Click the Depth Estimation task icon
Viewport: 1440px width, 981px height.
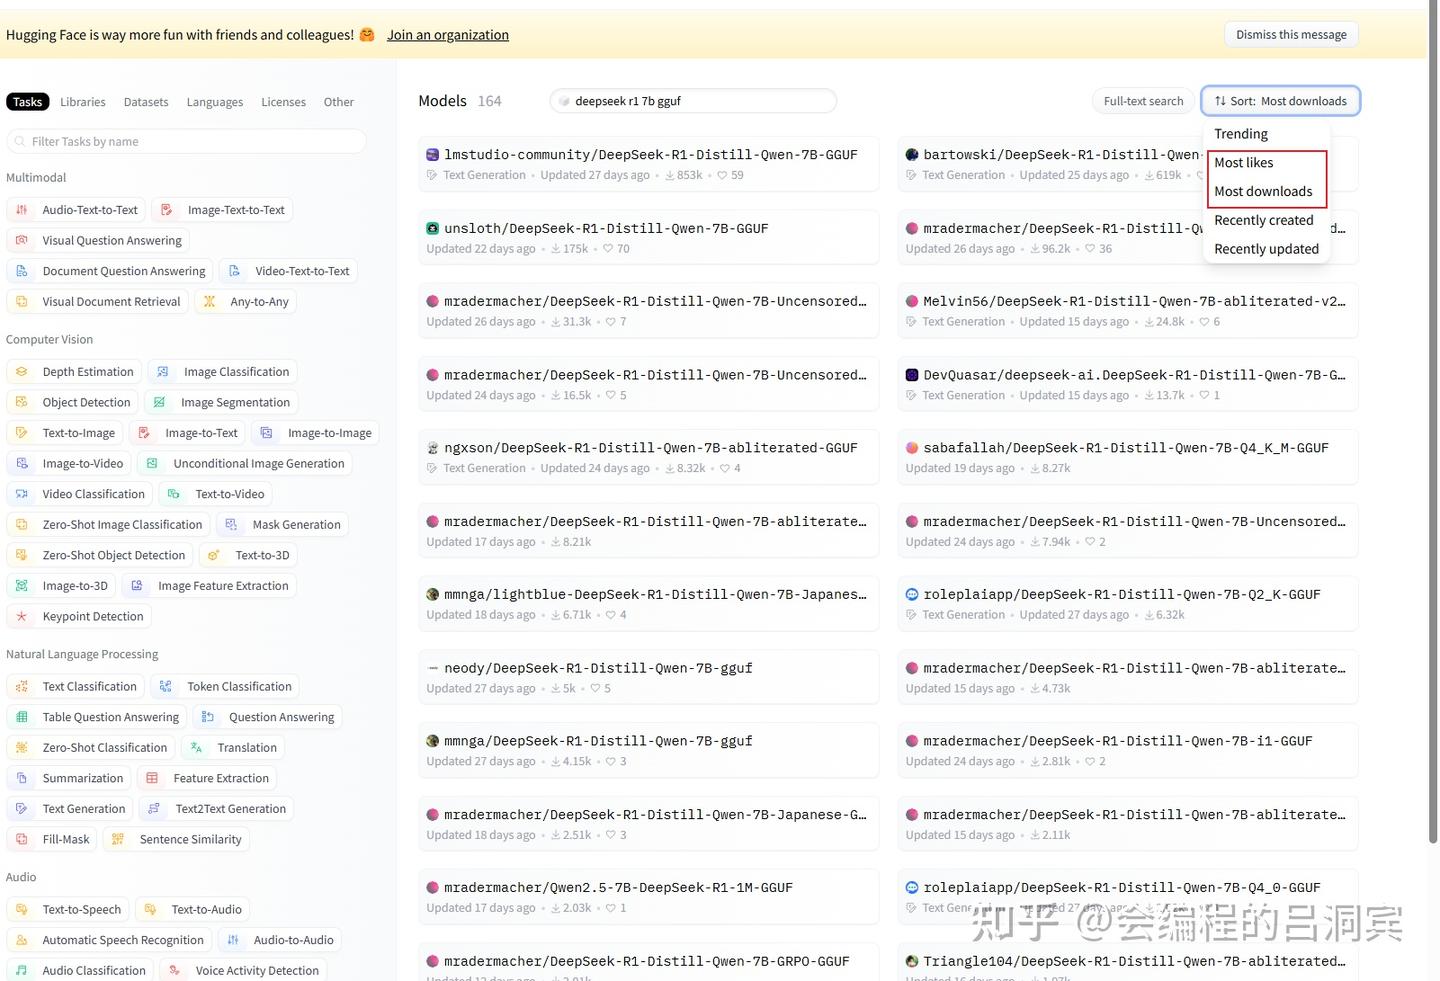point(22,372)
